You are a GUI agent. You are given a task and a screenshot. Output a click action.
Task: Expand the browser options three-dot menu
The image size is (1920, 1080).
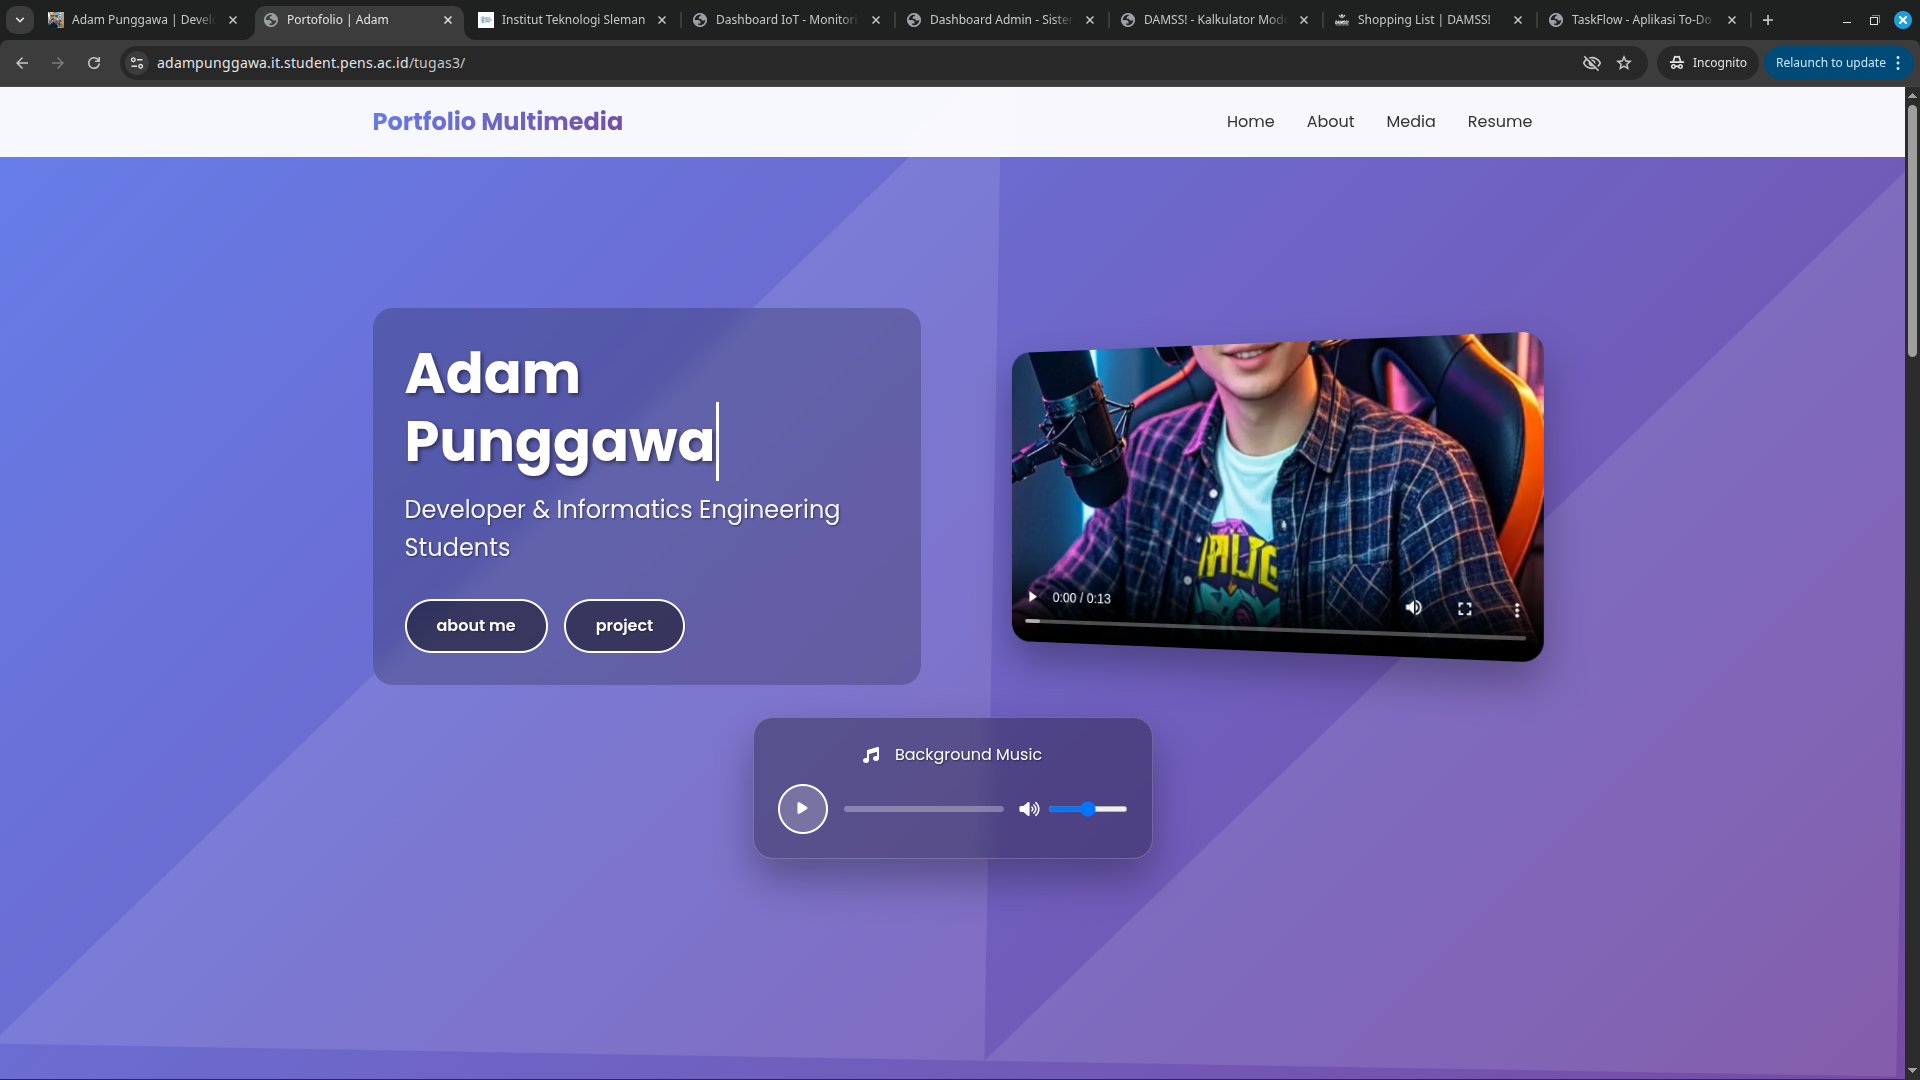point(1897,62)
